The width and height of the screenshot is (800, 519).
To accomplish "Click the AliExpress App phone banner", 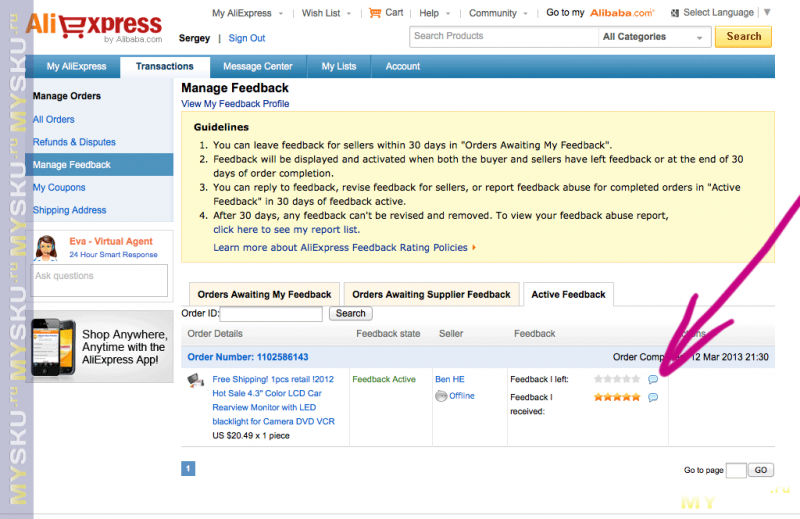I will (x=99, y=348).
